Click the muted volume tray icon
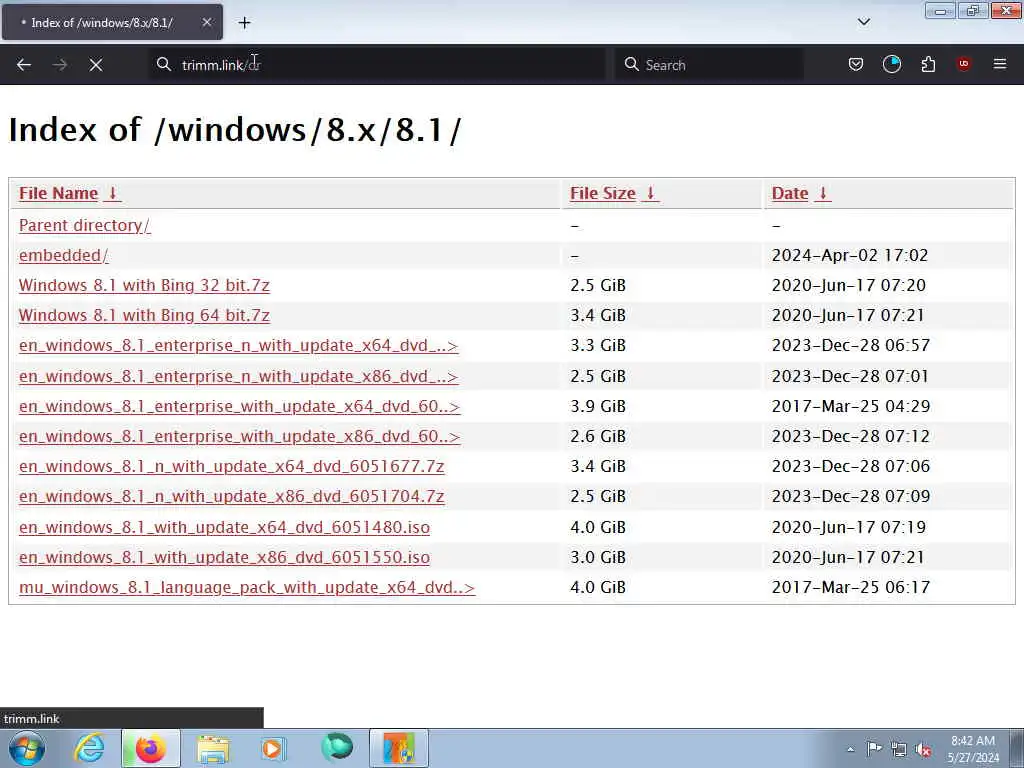Viewport: 1024px width, 768px height. (x=923, y=749)
